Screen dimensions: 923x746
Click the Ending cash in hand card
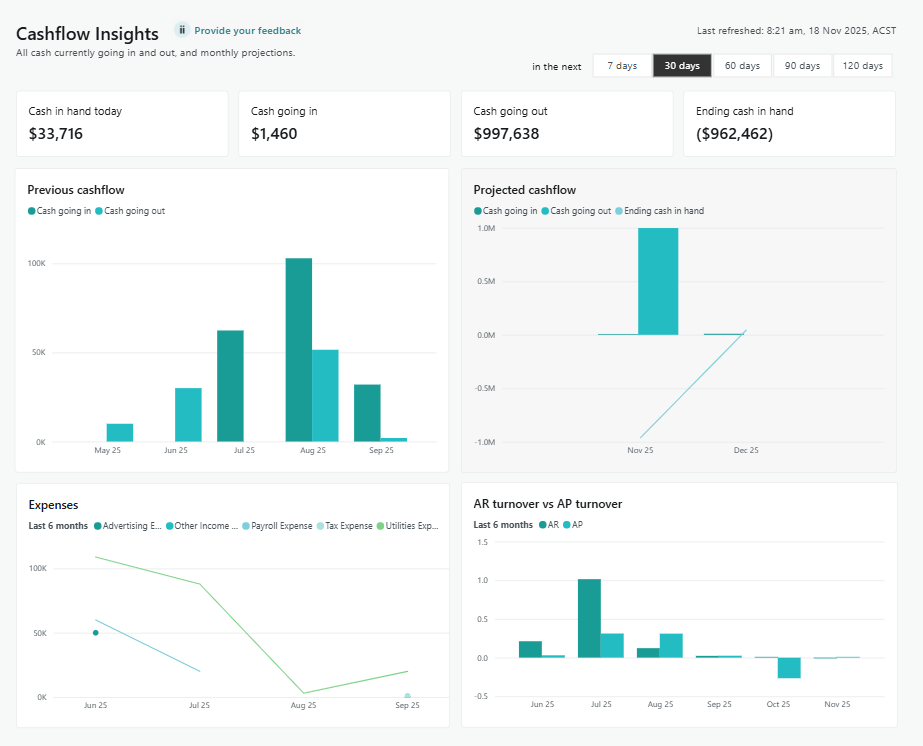click(788, 124)
